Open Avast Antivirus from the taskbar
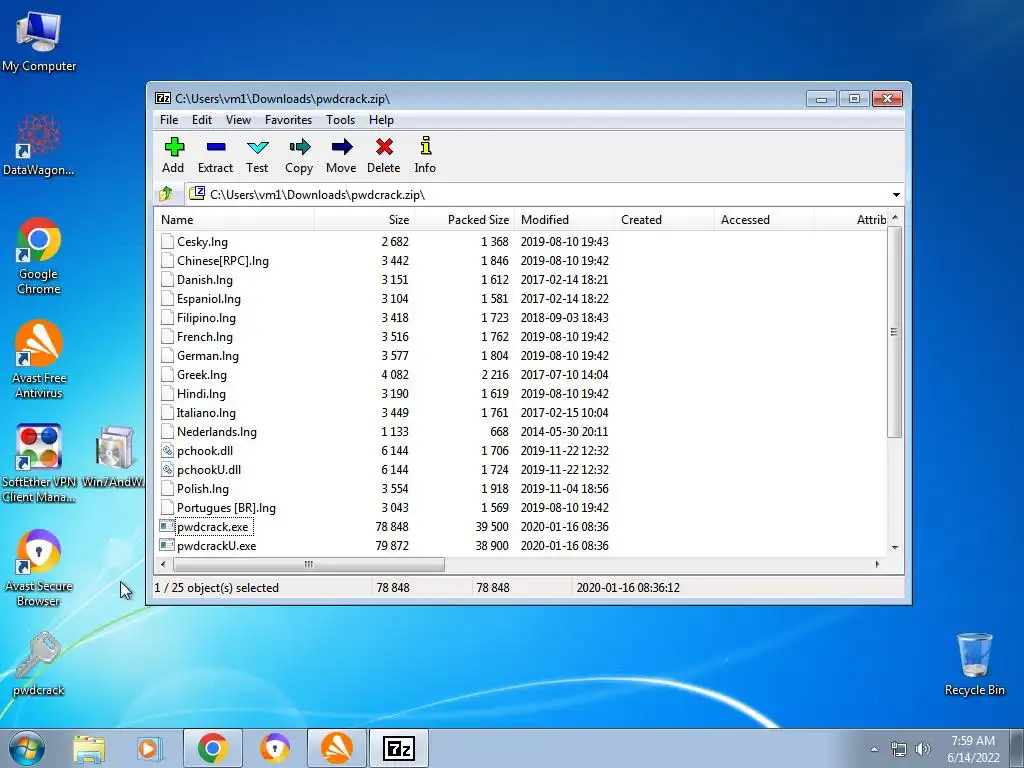Image resolution: width=1024 pixels, height=768 pixels. 337,748
